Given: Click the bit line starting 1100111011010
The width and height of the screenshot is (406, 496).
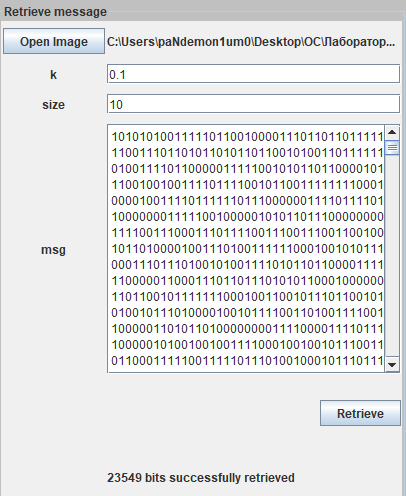Looking at the screenshot, I should click(247, 153).
